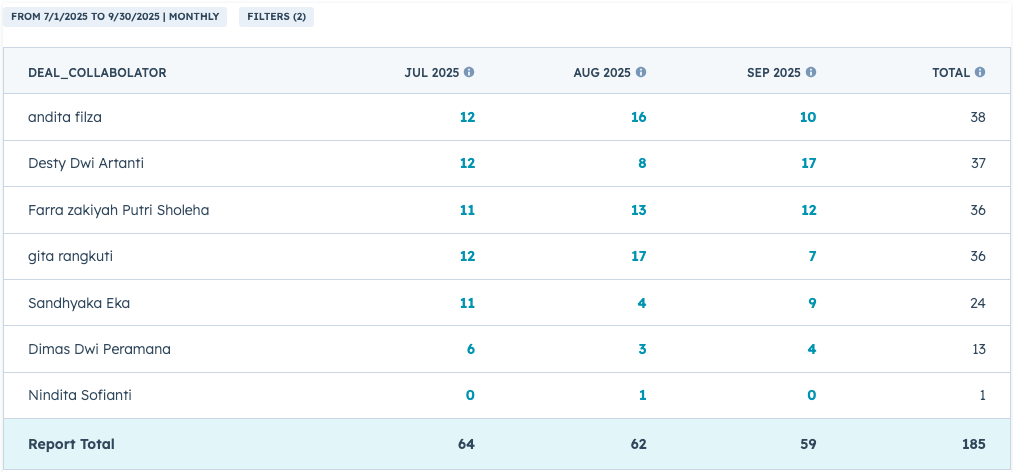Open gita rangkuti's September value 7
This screenshot has height=472, width=1013.
(x=812, y=256)
